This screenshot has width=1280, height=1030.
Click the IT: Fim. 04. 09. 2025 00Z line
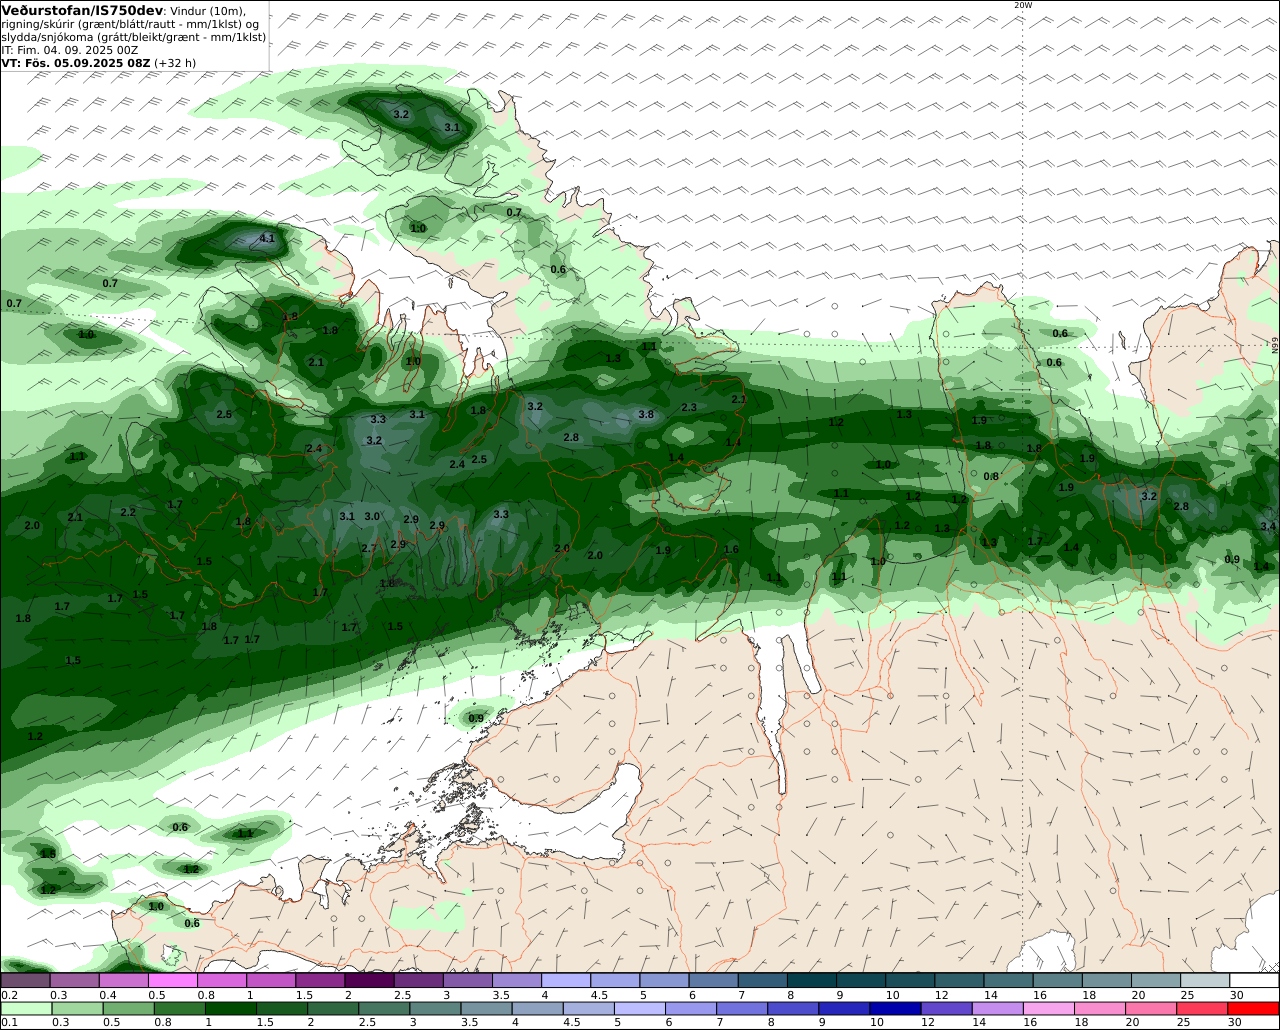point(69,49)
